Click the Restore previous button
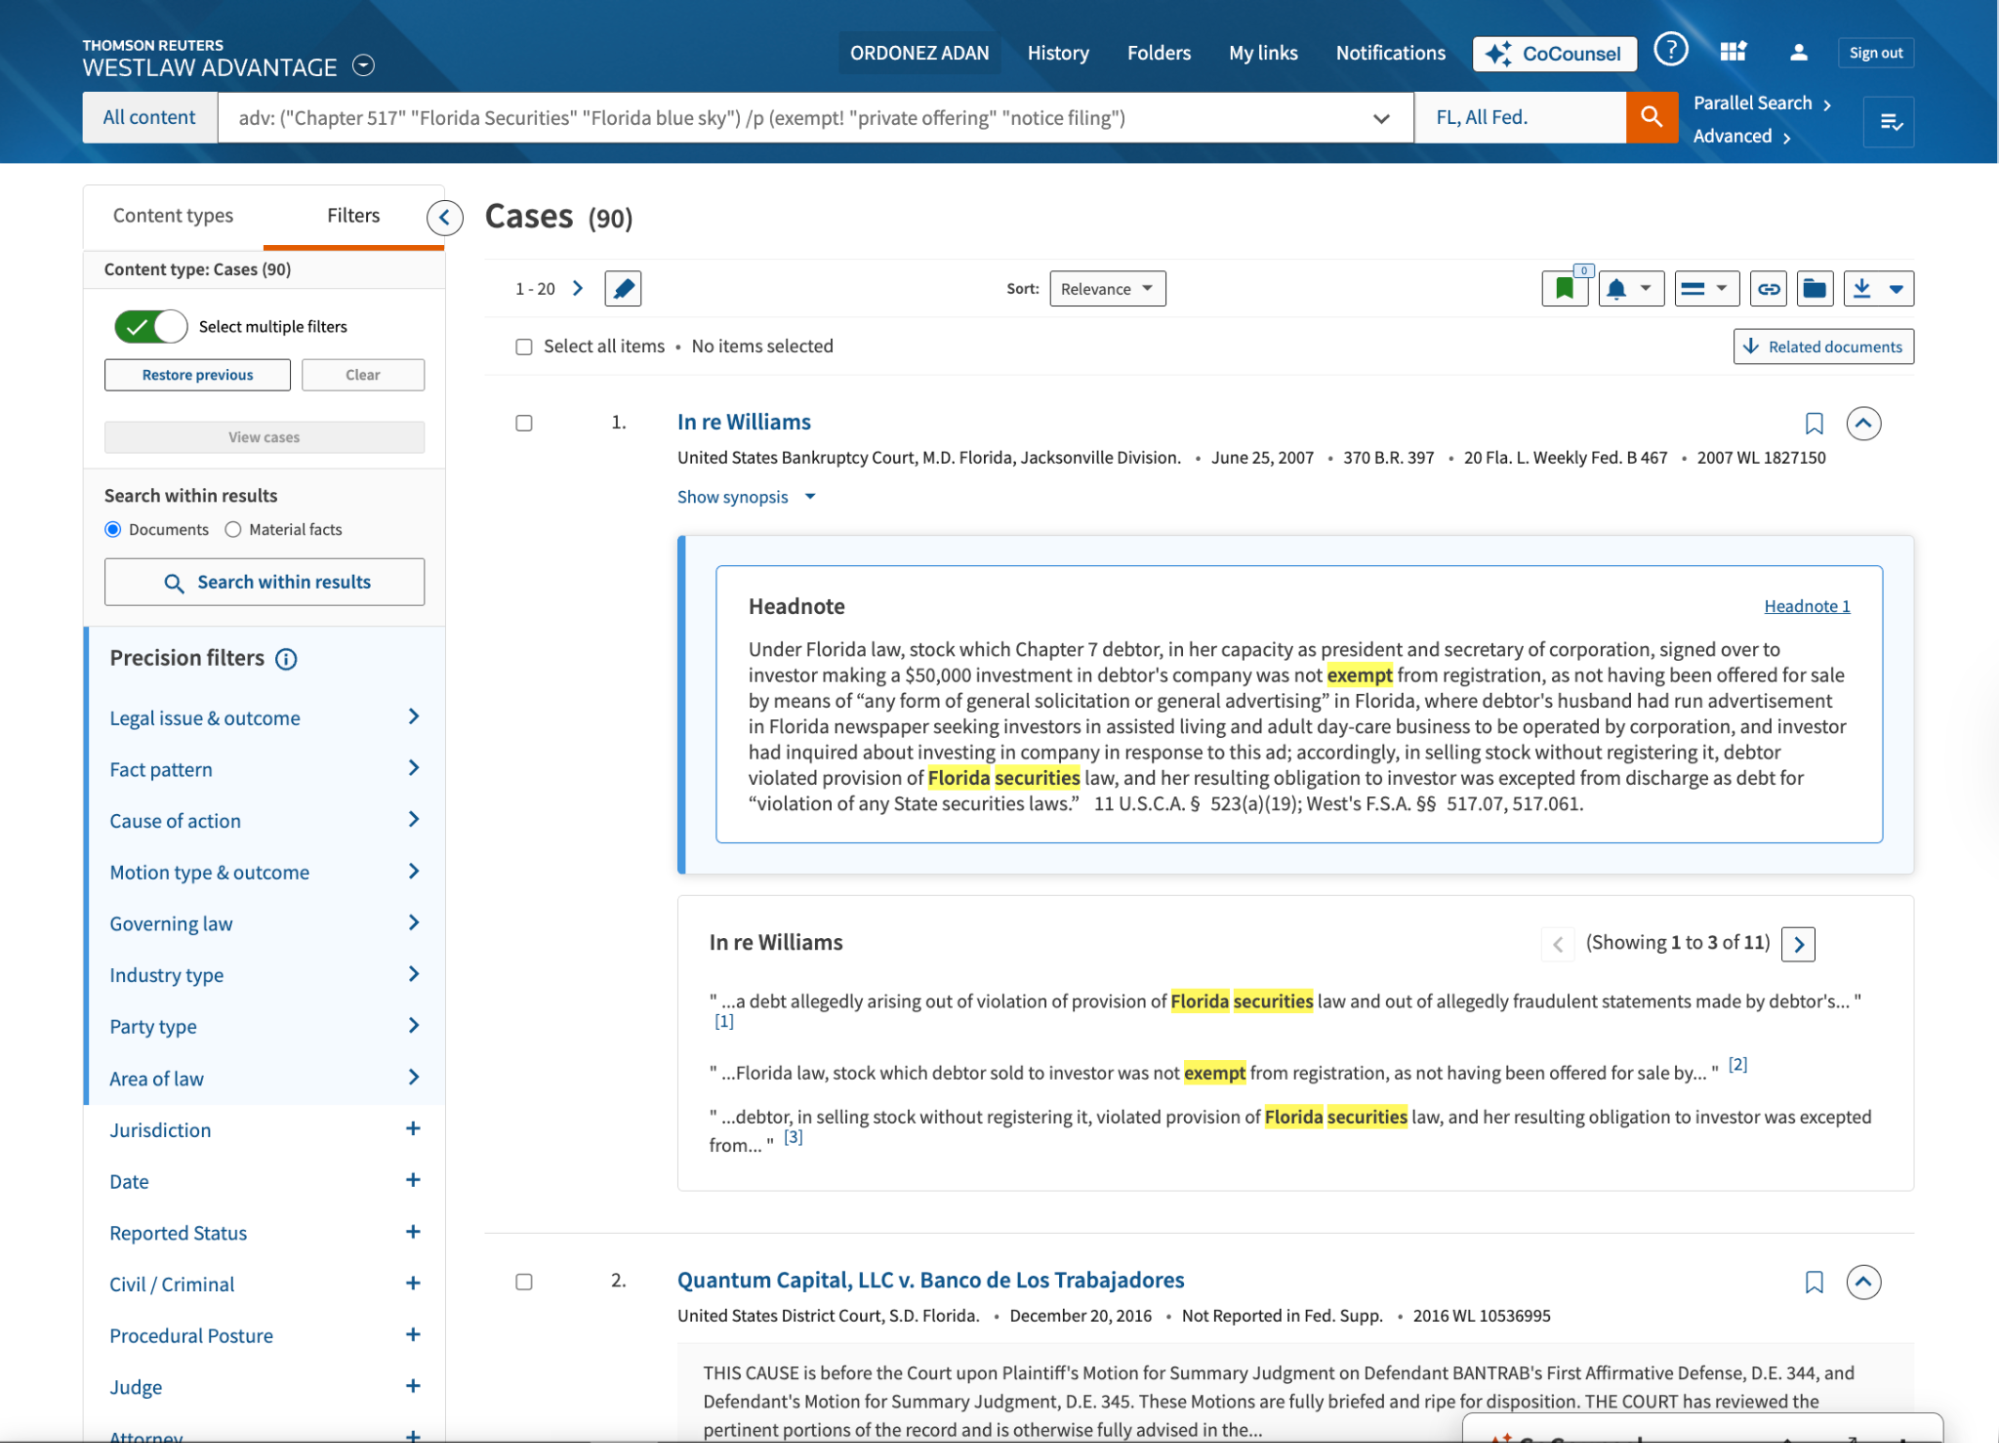 tap(197, 375)
